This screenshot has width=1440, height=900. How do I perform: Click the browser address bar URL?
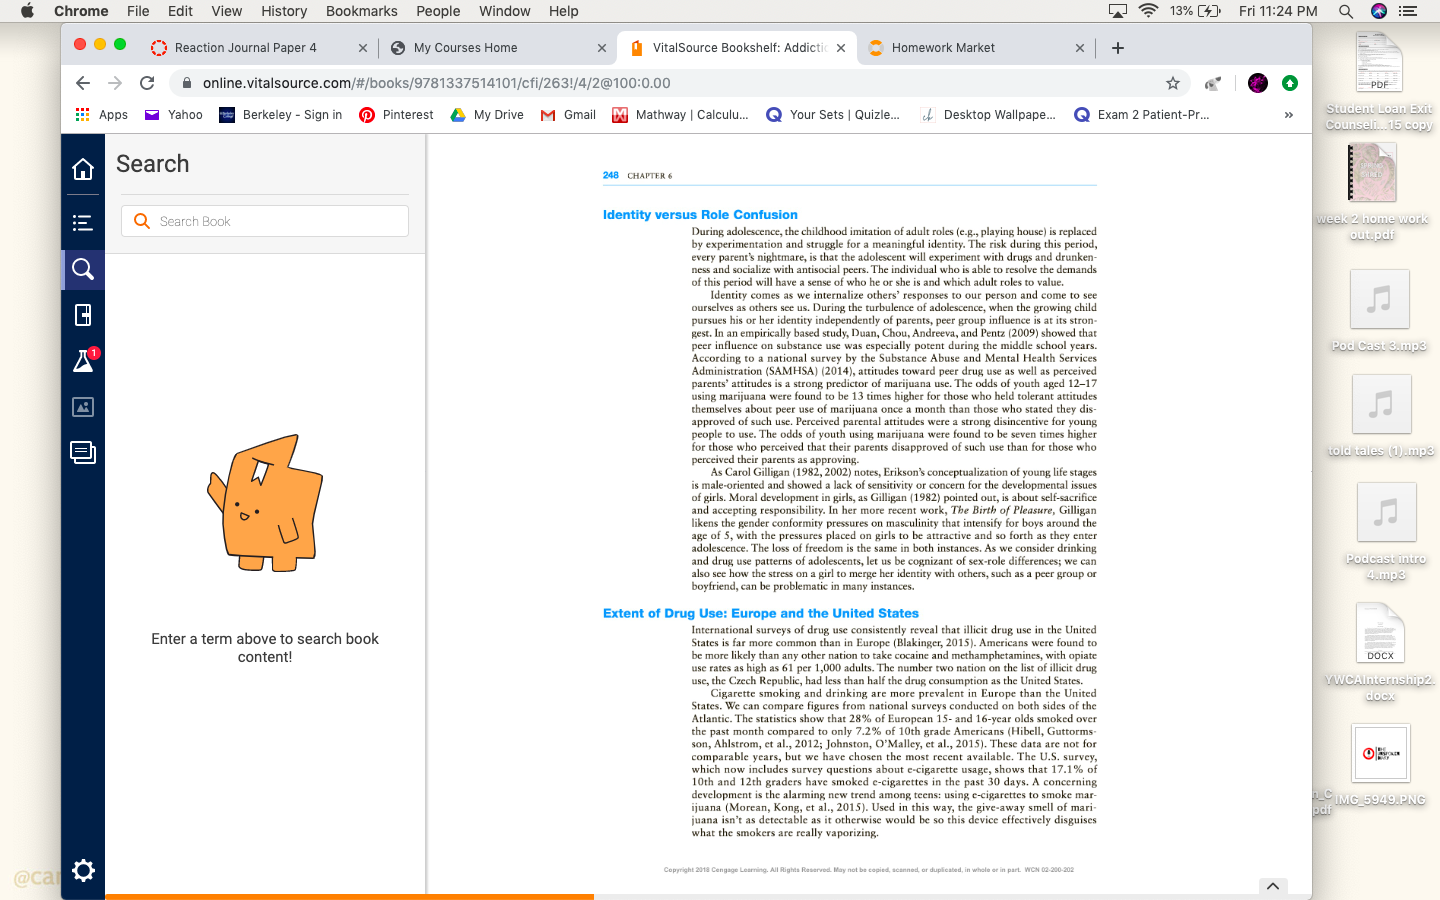click(436, 83)
